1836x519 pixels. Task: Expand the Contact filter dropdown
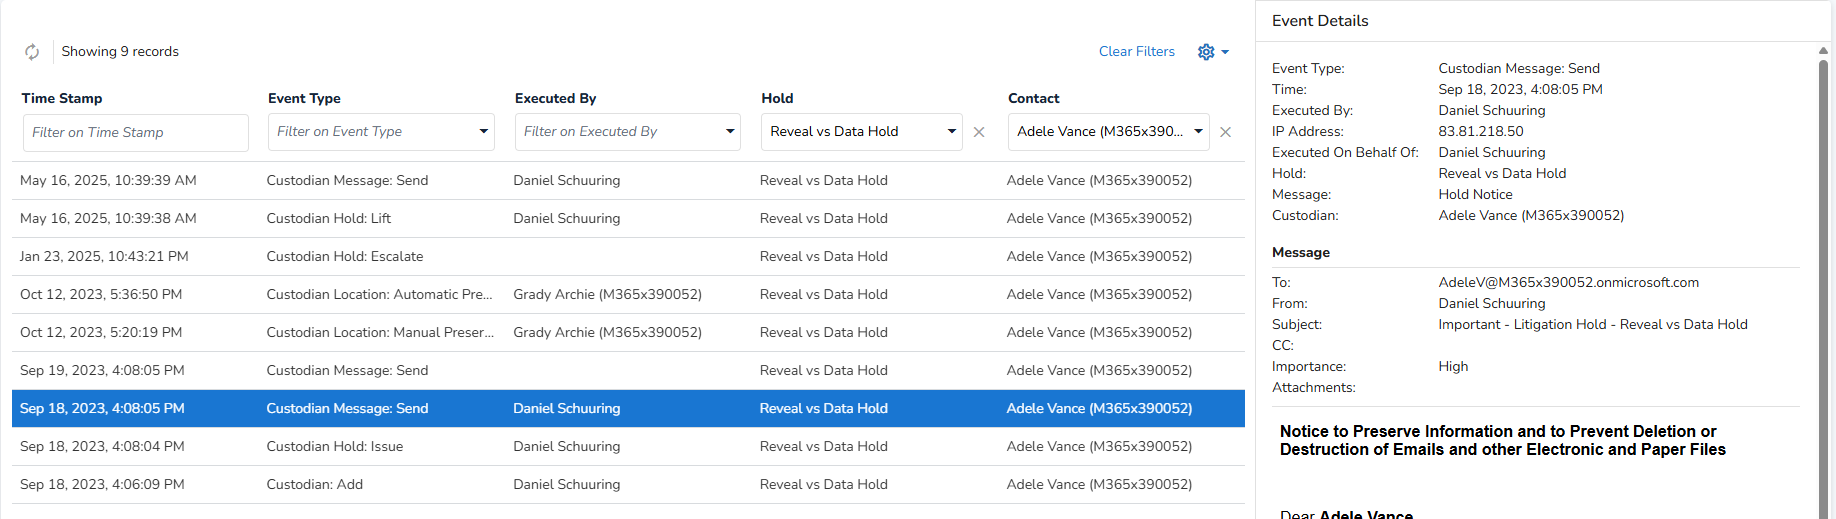pyautogui.click(x=1198, y=132)
